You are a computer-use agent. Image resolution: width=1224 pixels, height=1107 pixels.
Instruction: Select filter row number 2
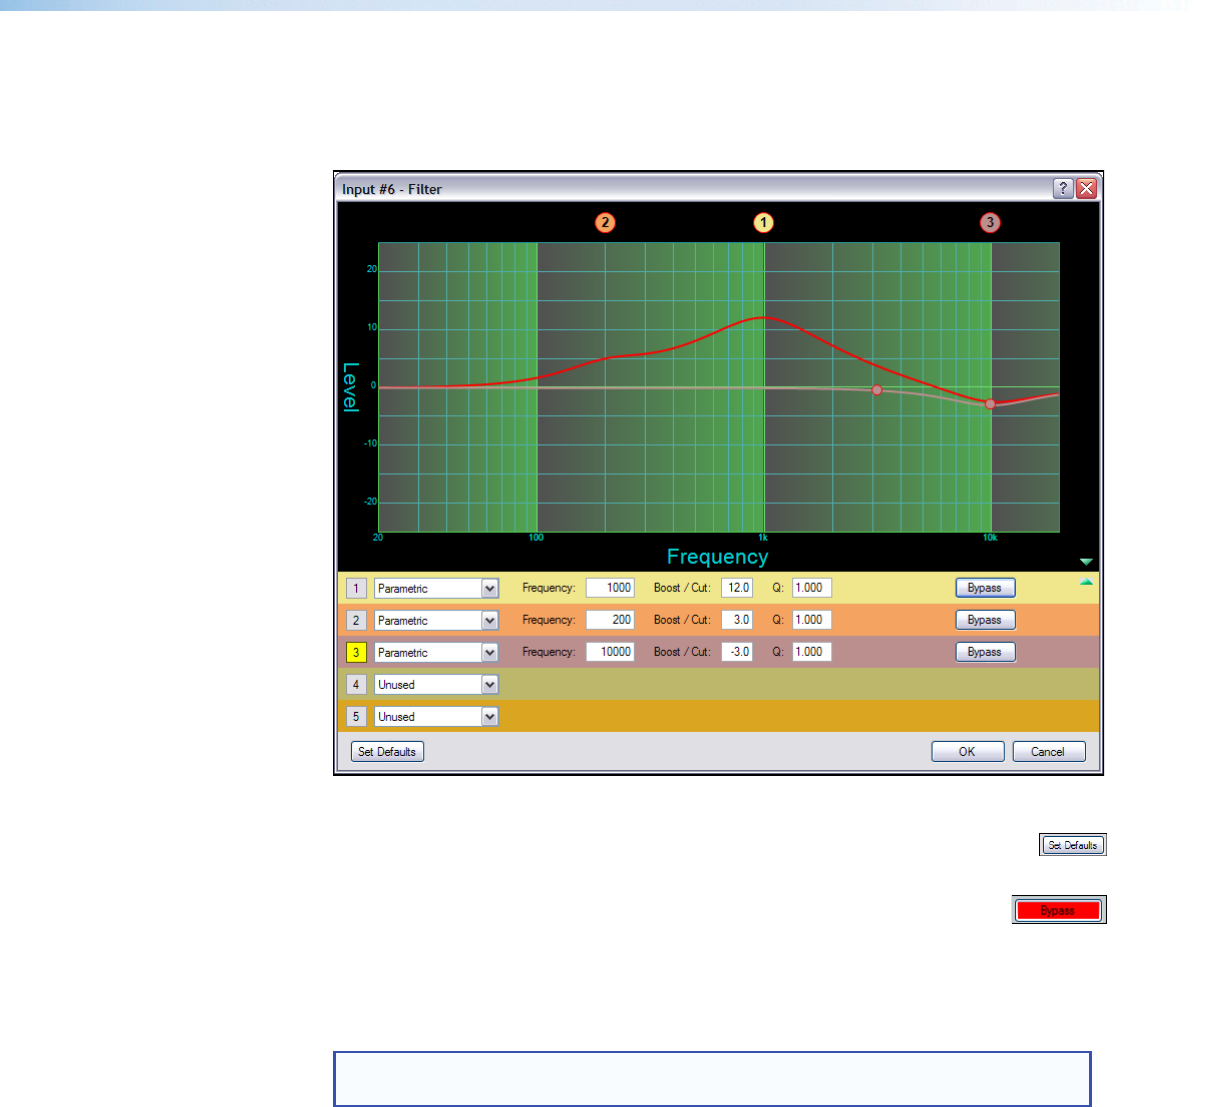[x=356, y=620]
